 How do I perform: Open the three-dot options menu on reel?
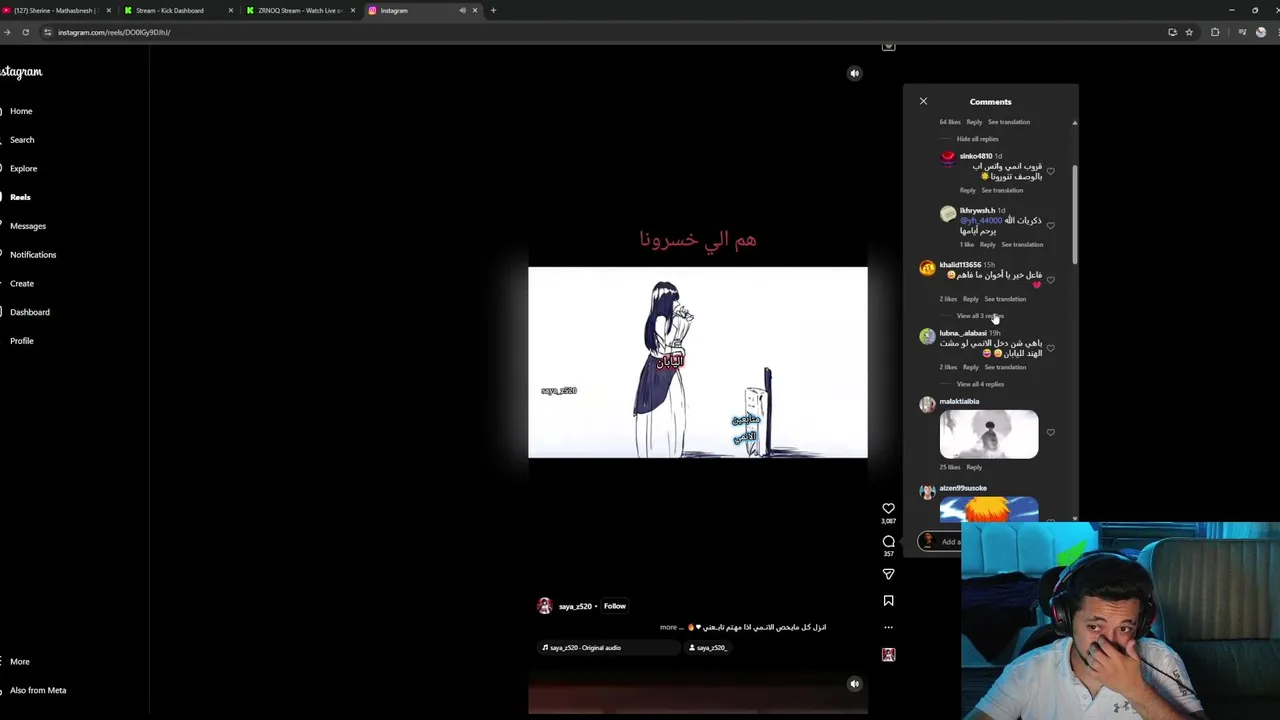click(x=888, y=627)
